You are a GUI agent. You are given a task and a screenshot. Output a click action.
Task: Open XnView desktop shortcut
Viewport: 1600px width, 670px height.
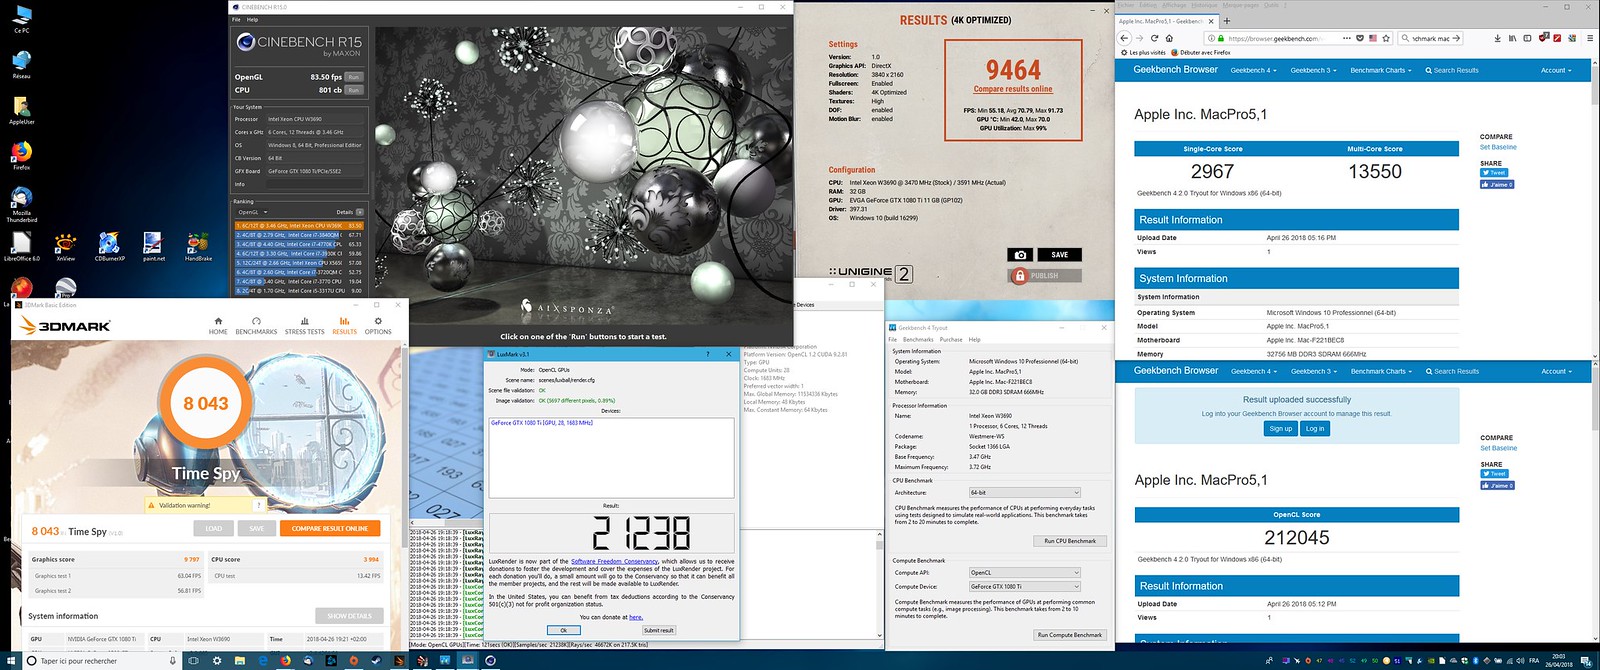coord(65,246)
